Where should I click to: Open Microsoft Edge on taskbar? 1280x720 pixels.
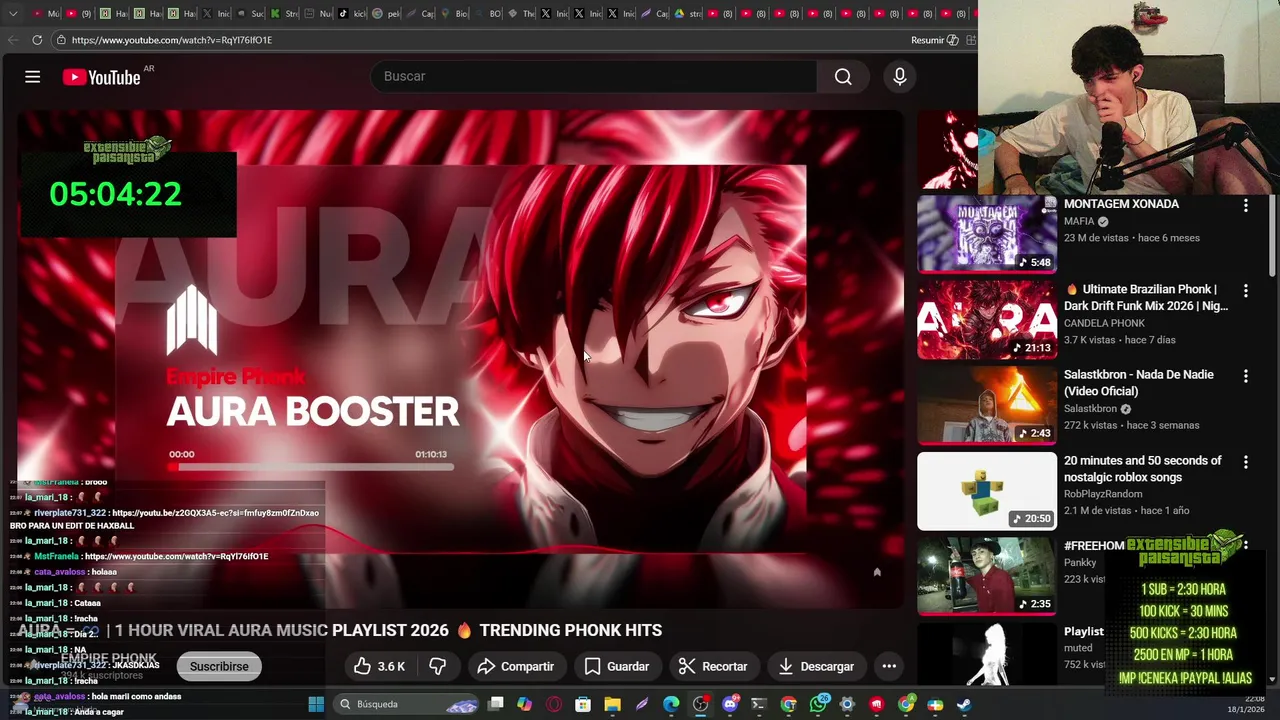pyautogui.click(x=671, y=704)
